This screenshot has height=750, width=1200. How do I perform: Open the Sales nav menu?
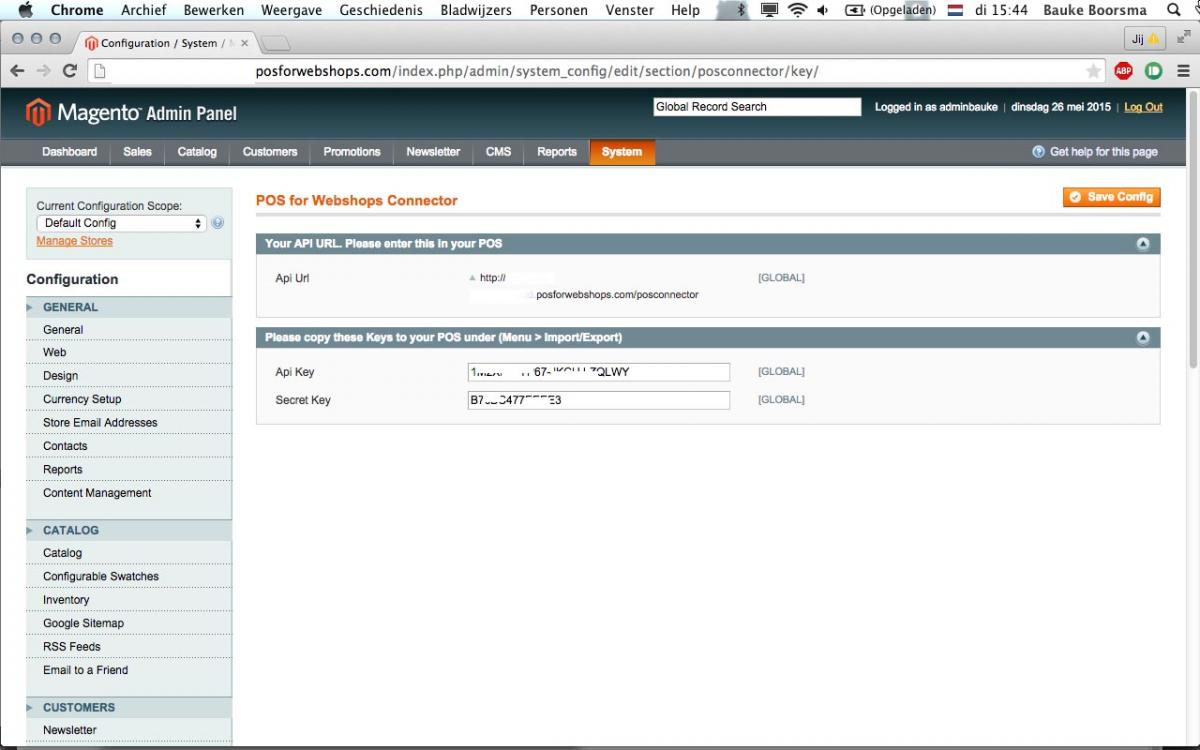point(138,152)
